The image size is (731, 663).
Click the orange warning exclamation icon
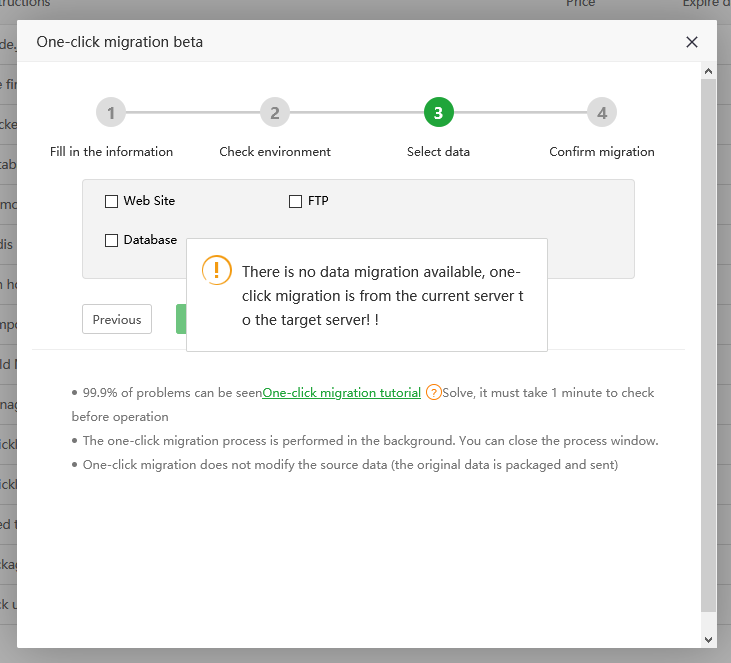pos(217,271)
